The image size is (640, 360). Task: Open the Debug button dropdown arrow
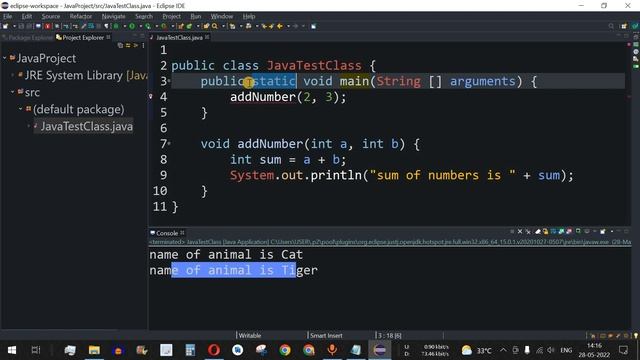click(x=124, y=26)
